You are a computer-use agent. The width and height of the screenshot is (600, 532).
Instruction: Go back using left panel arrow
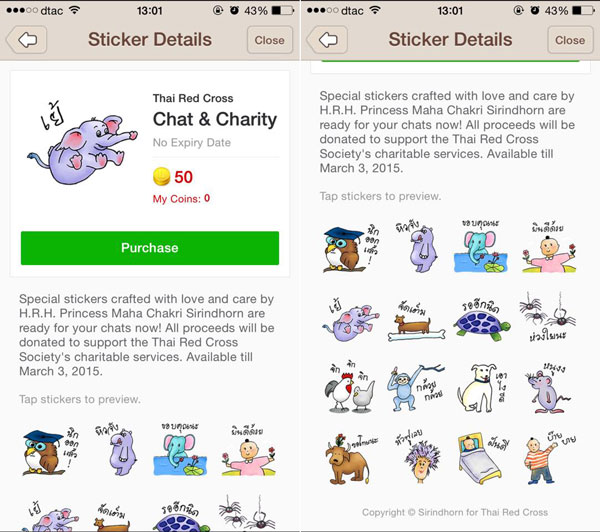click(x=26, y=40)
